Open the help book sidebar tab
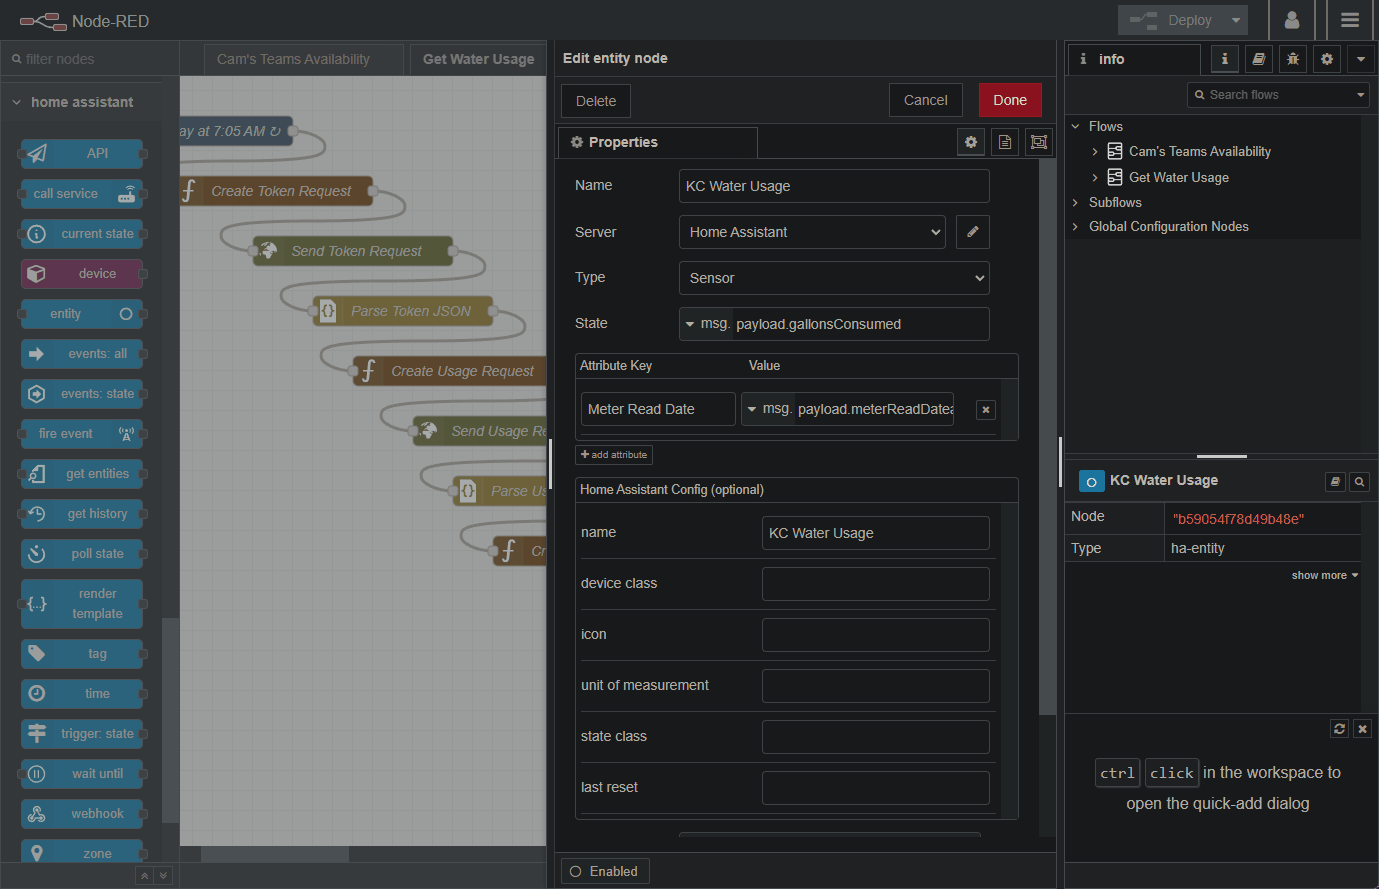Viewport: 1379px width, 889px height. point(1258,59)
